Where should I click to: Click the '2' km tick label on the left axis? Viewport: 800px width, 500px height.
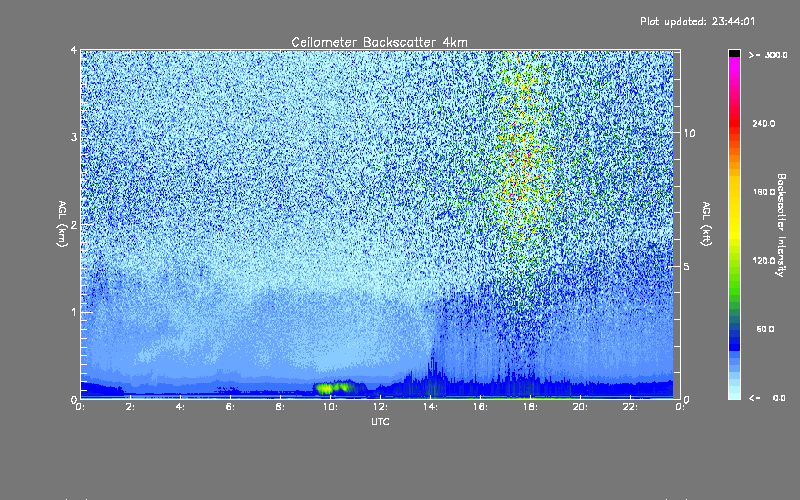click(x=74, y=224)
